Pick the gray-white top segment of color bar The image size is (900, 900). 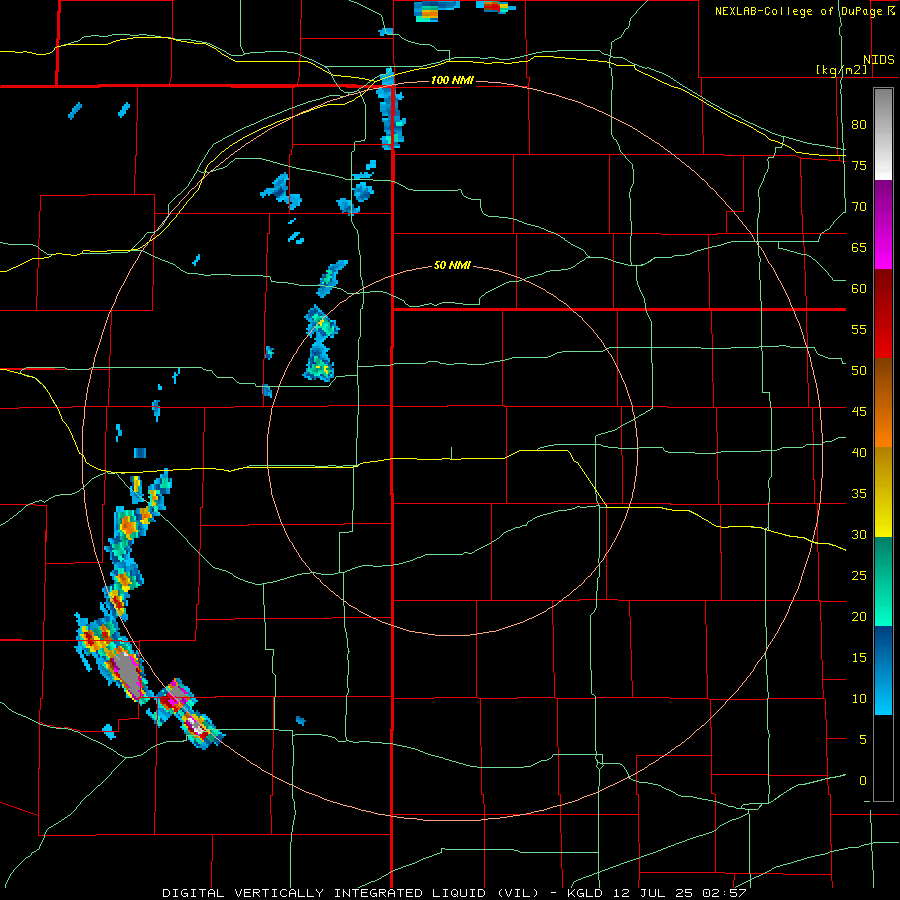tap(883, 134)
